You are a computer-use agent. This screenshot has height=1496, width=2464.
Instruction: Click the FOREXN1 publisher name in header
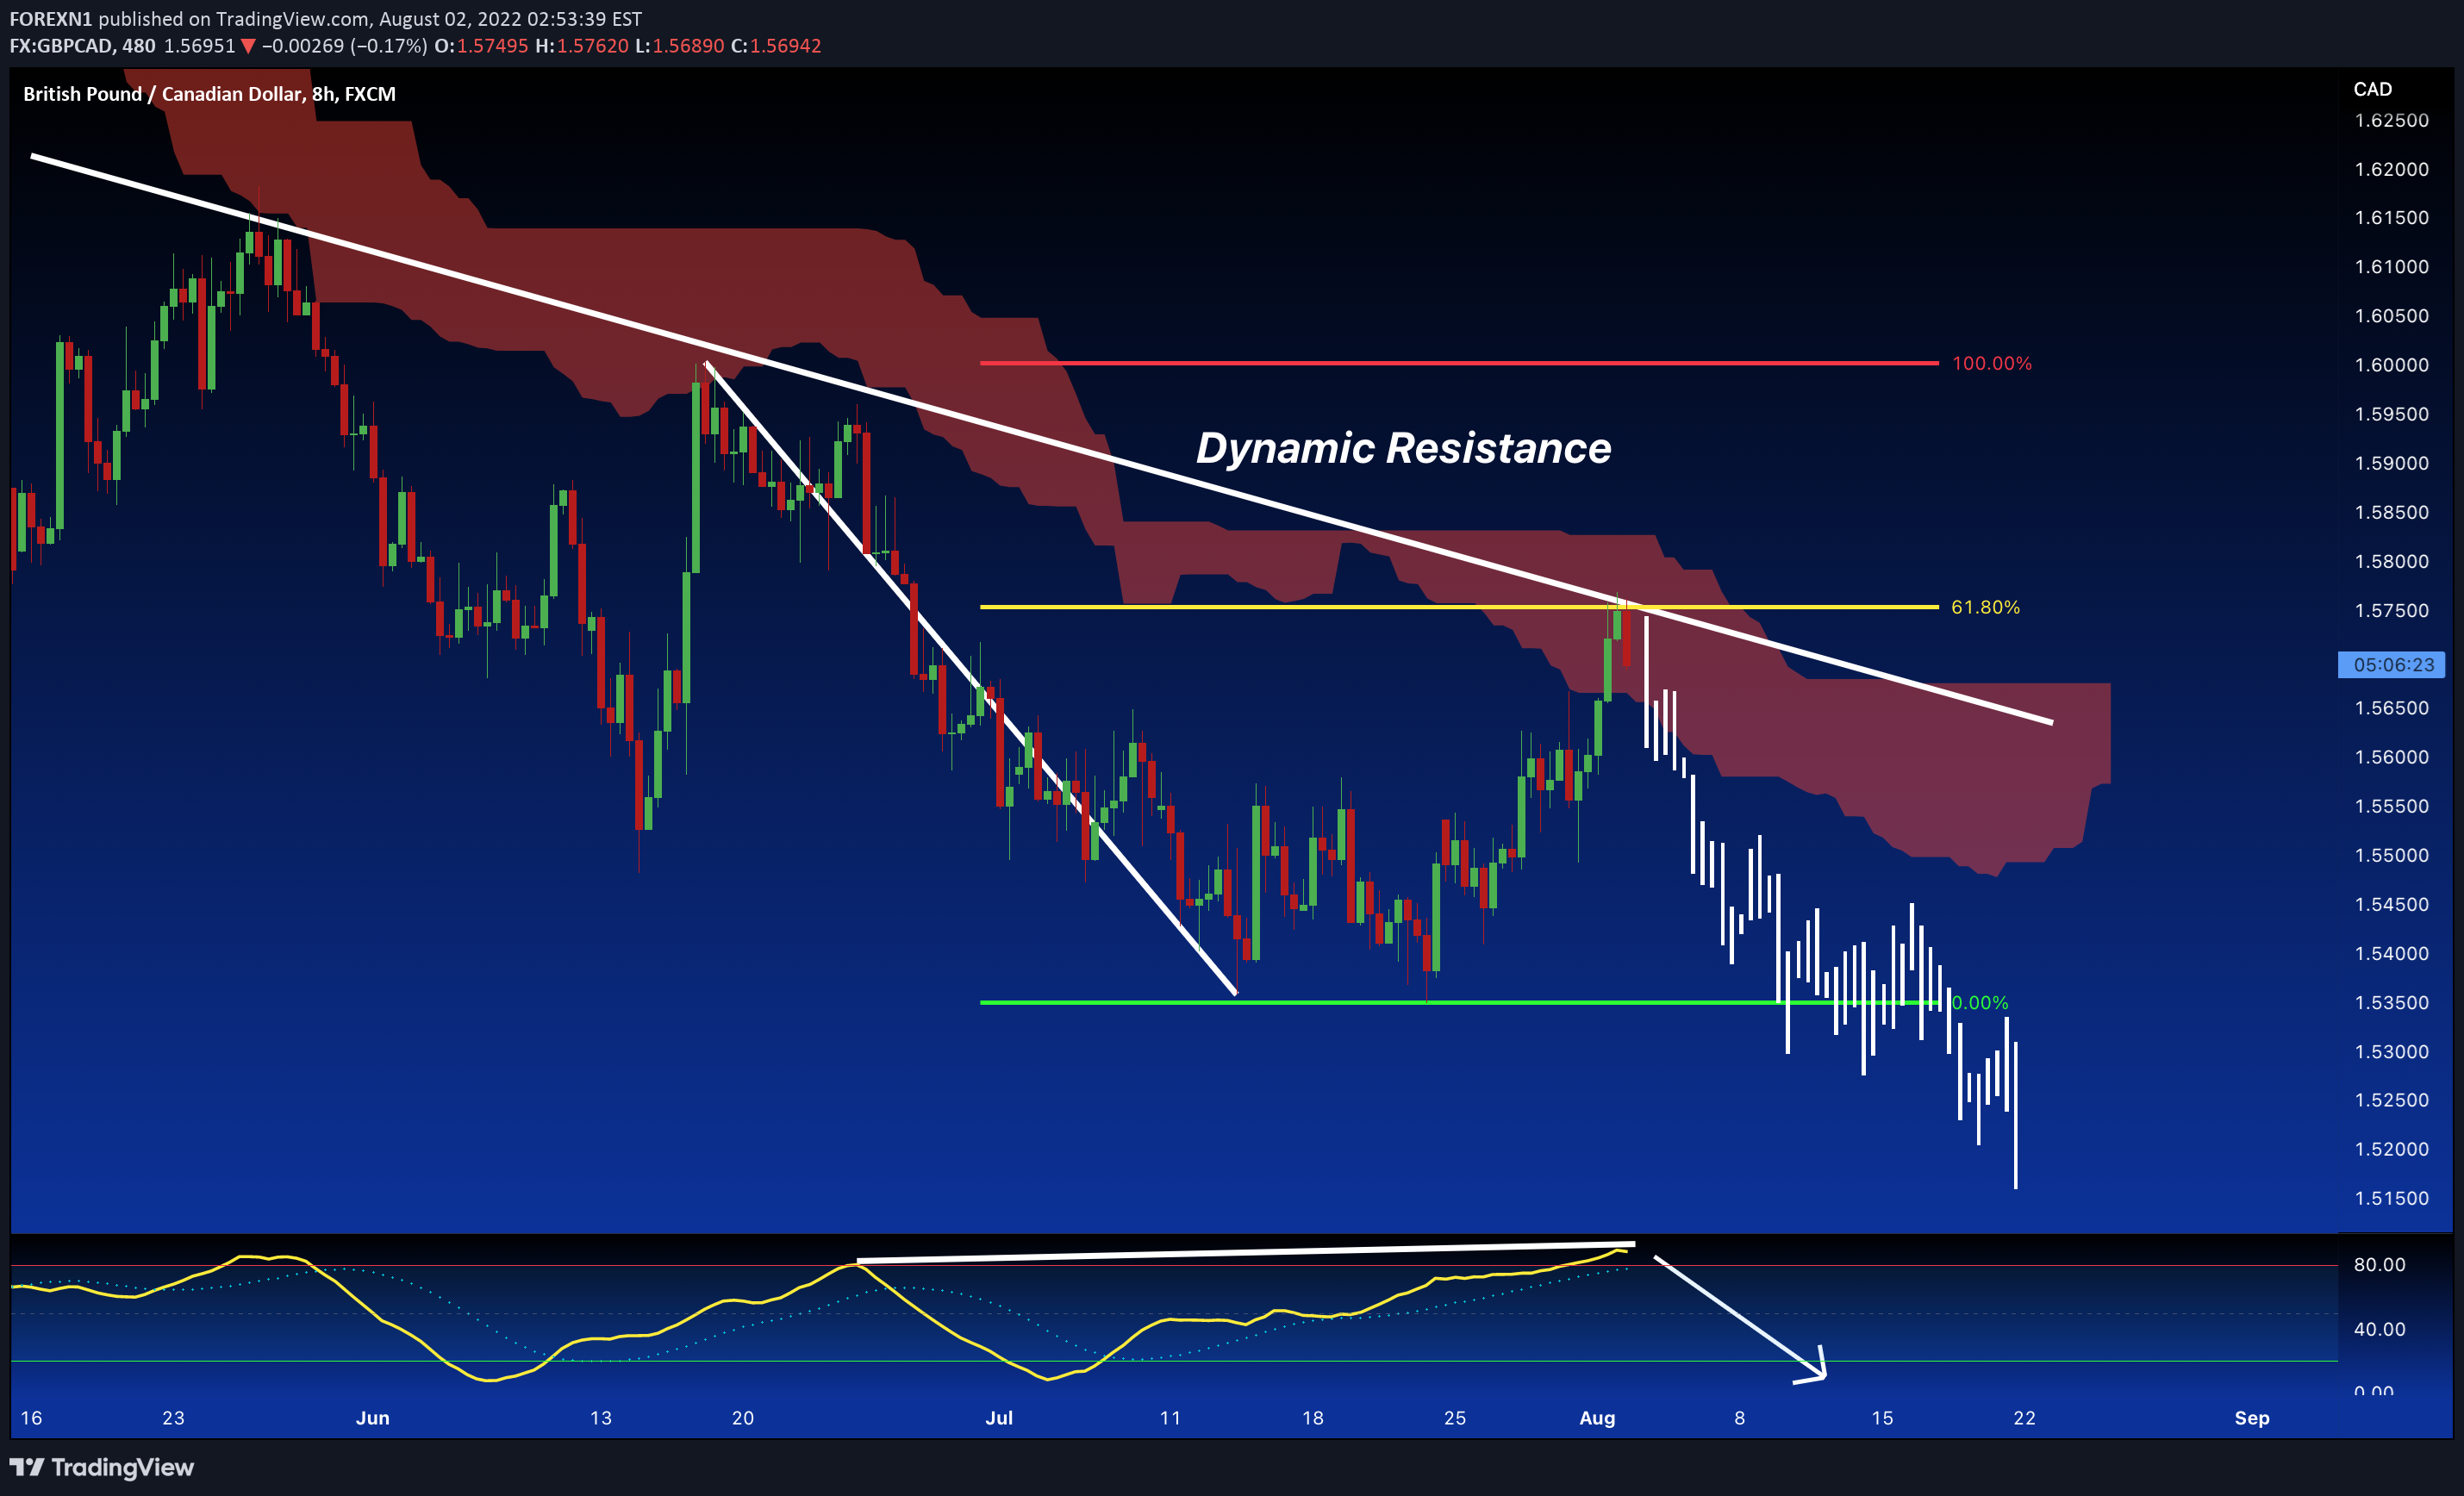pos(51,19)
